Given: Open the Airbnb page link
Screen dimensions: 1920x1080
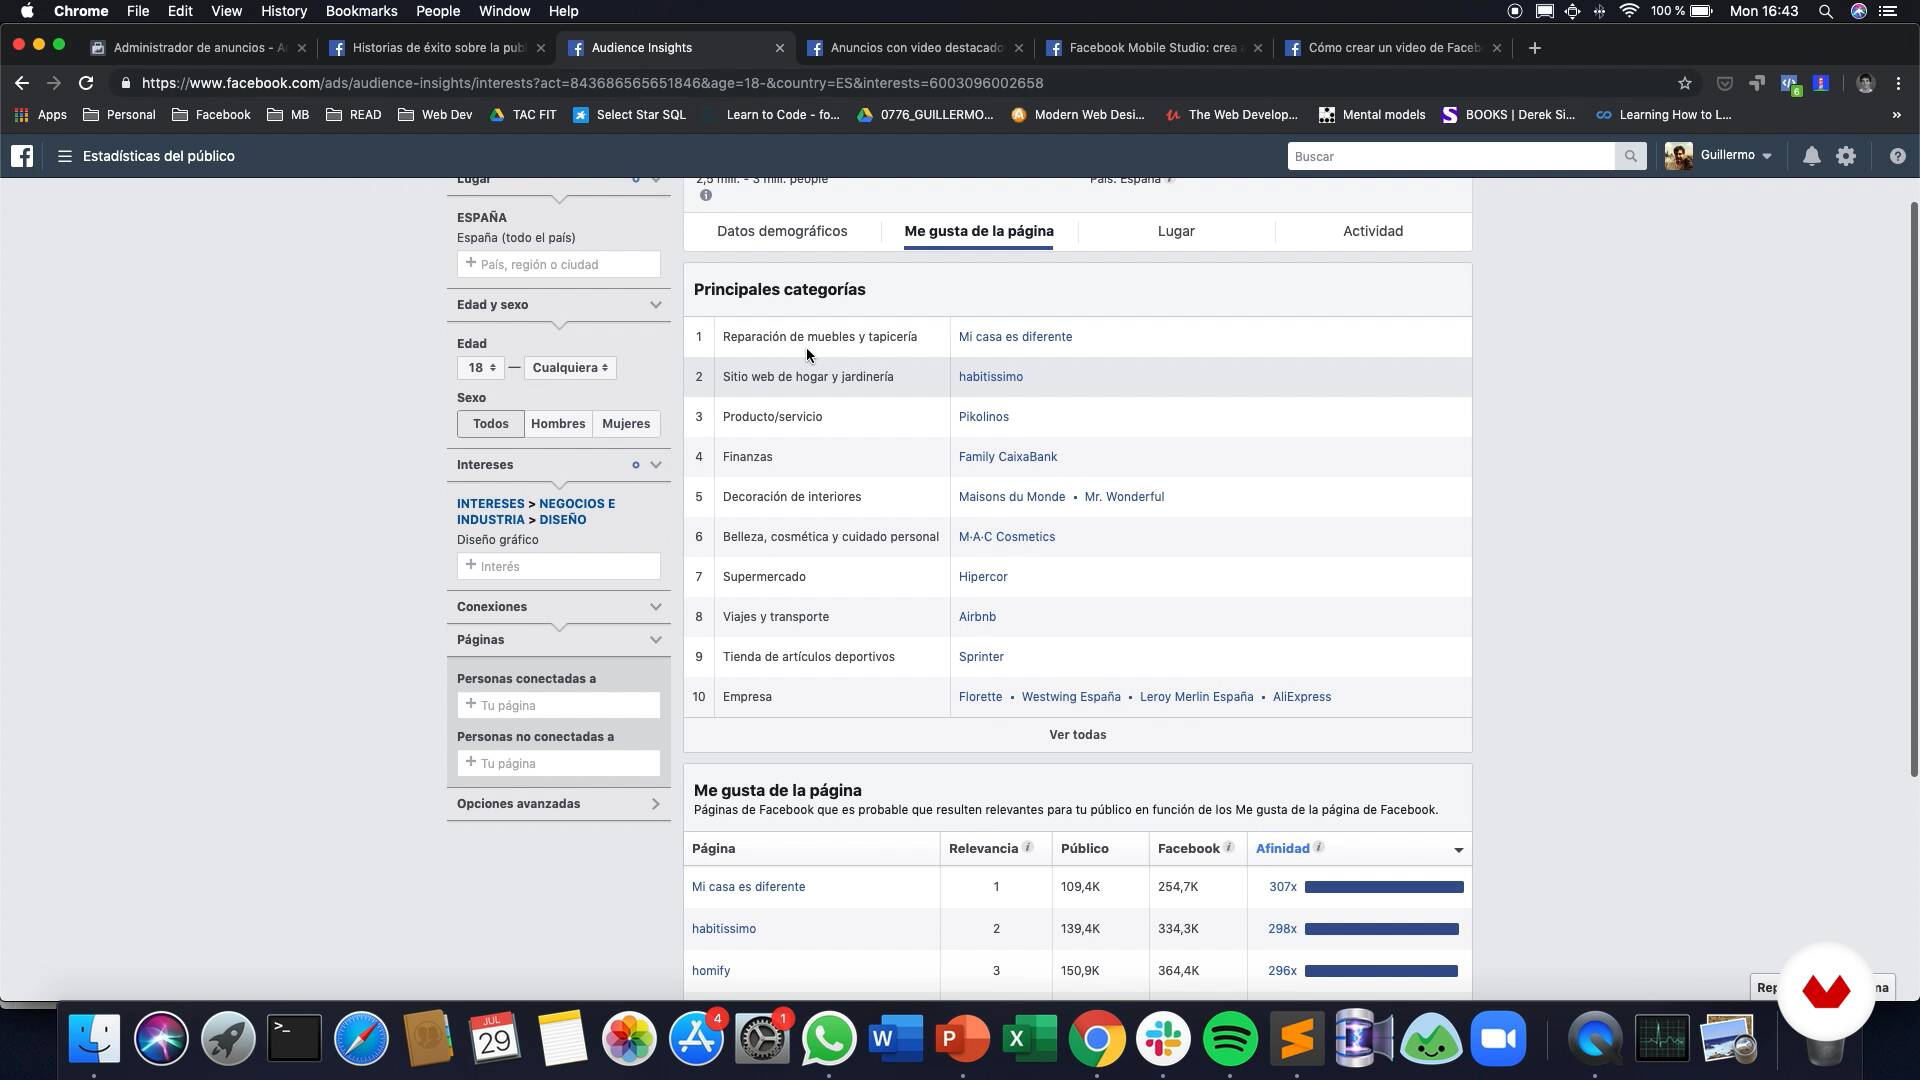Looking at the screenshot, I should click(x=977, y=617).
